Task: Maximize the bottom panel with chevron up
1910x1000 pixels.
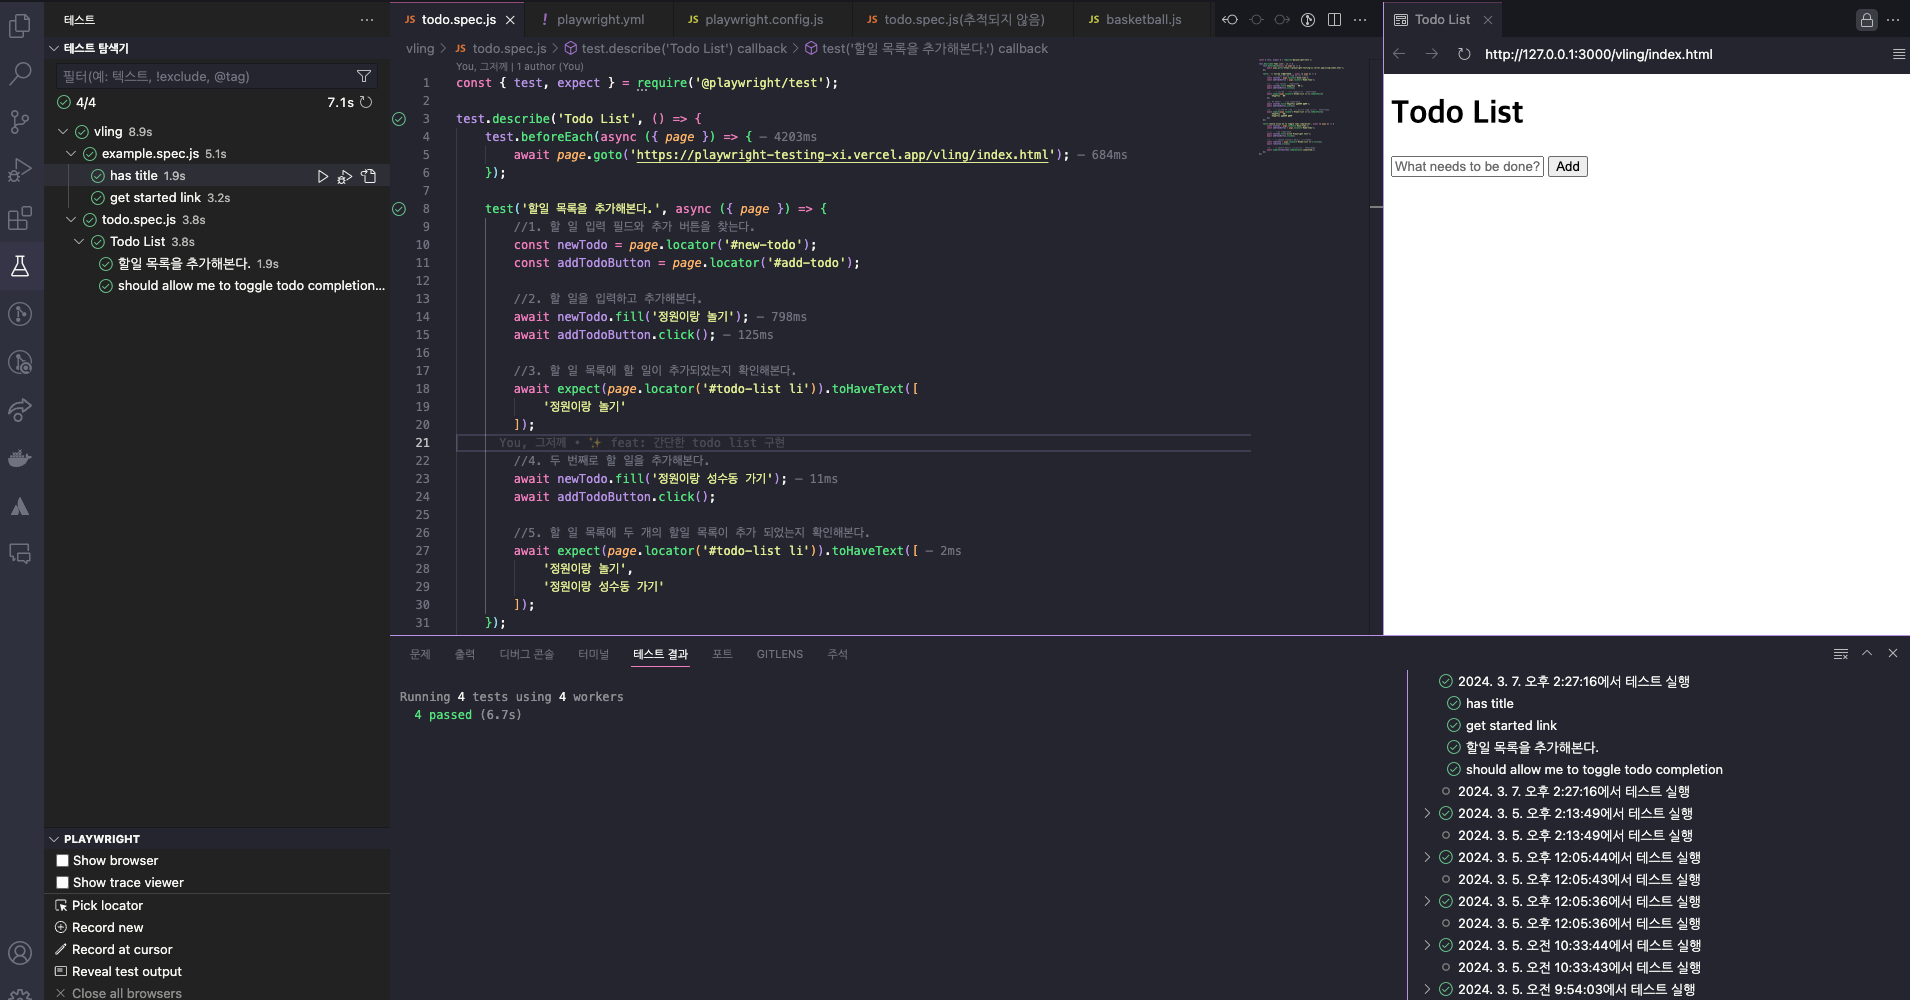Action: (x=1867, y=654)
